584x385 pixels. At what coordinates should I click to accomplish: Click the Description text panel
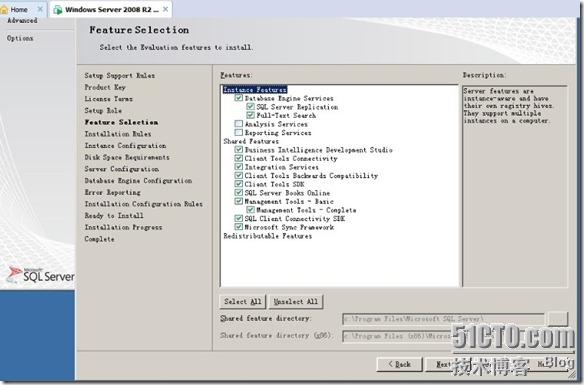pos(515,186)
